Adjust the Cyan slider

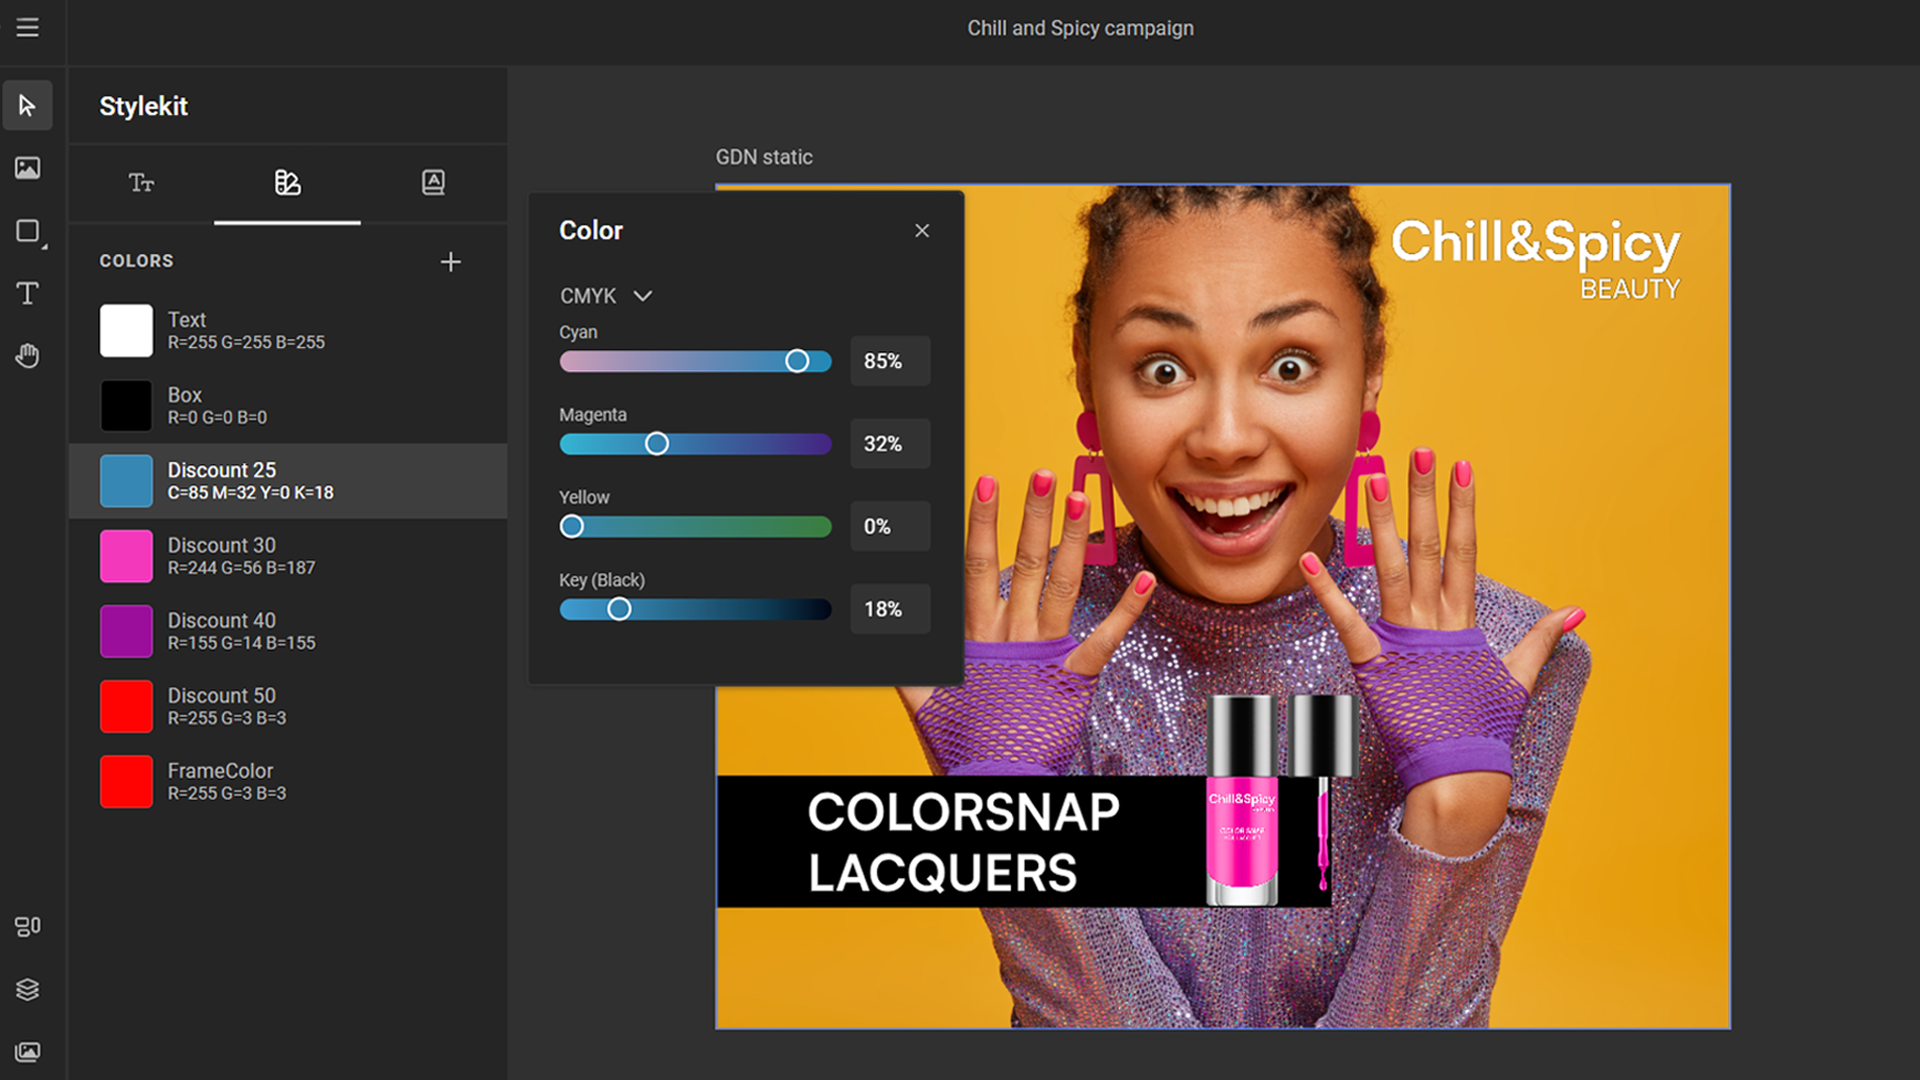pyautogui.click(x=696, y=361)
